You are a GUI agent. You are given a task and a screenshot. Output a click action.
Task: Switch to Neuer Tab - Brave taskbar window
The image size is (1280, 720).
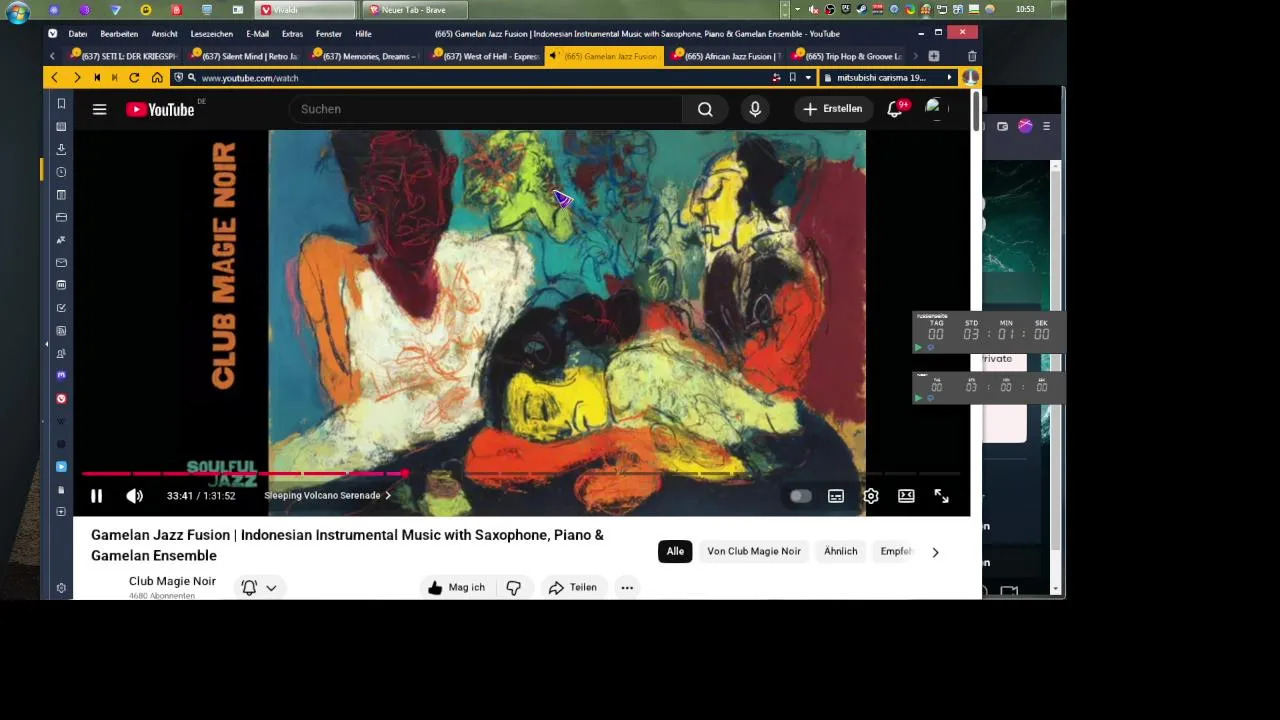pos(413,10)
